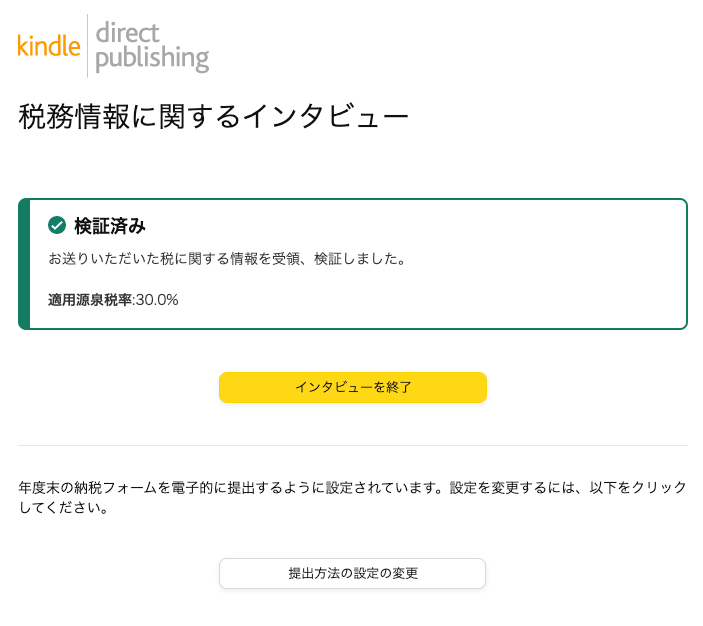Screen dimensions: 703x626
Task: Click the 税務情報に関するインタビュー page heading
Action: (x=213, y=117)
